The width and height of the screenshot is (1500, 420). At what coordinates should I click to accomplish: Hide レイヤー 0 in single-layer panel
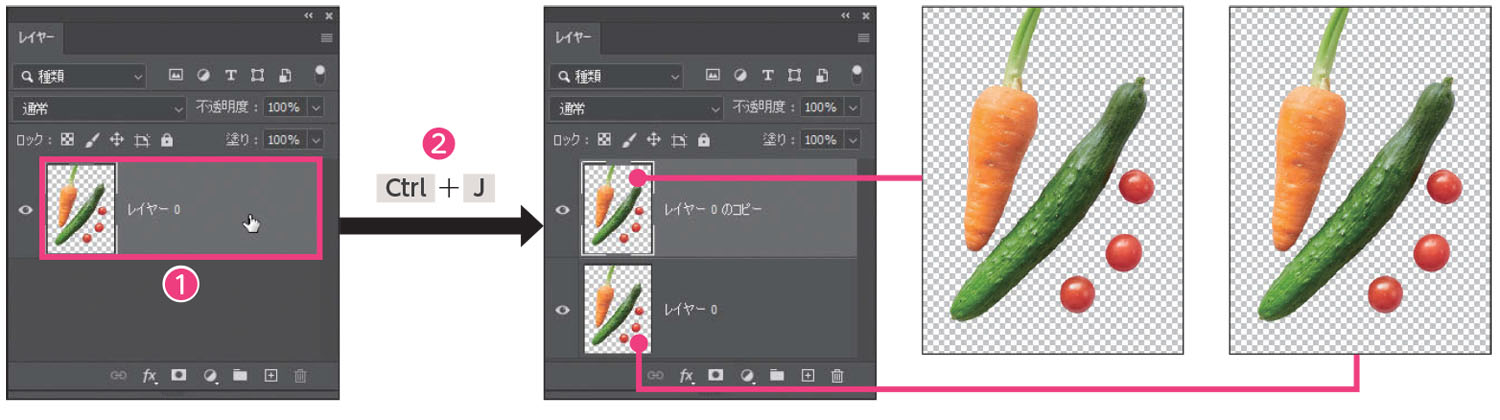(x=27, y=209)
